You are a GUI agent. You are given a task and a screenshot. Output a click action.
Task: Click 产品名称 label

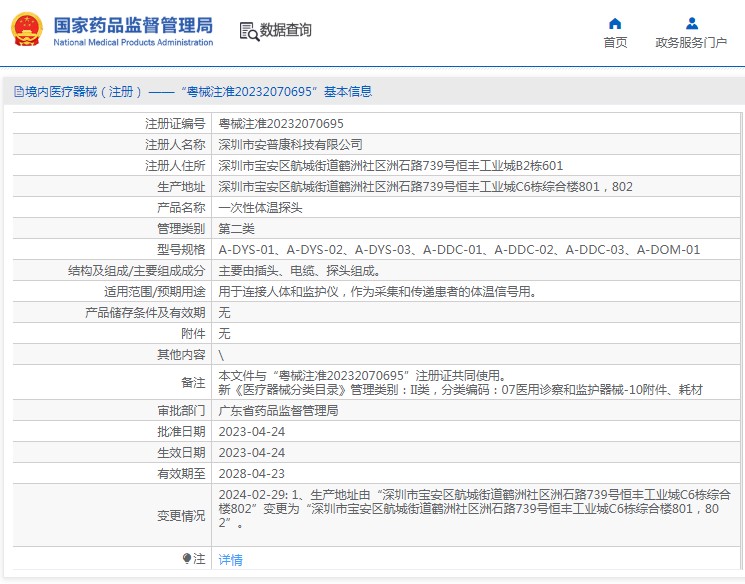click(x=181, y=208)
